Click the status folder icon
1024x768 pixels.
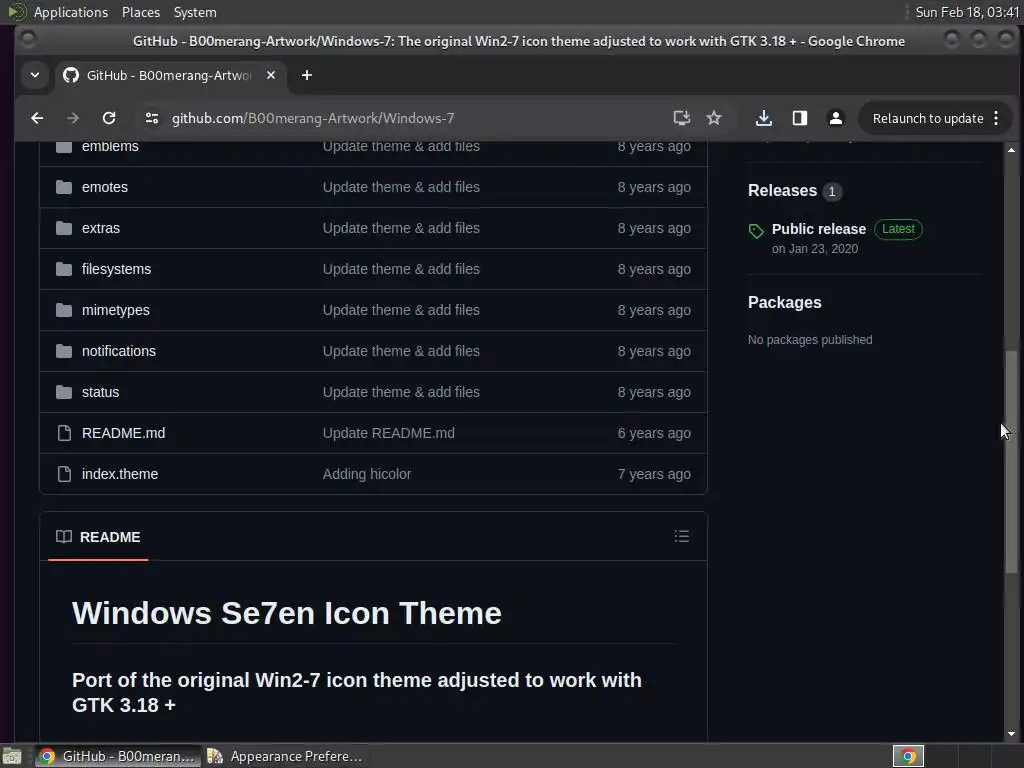(64, 392)
